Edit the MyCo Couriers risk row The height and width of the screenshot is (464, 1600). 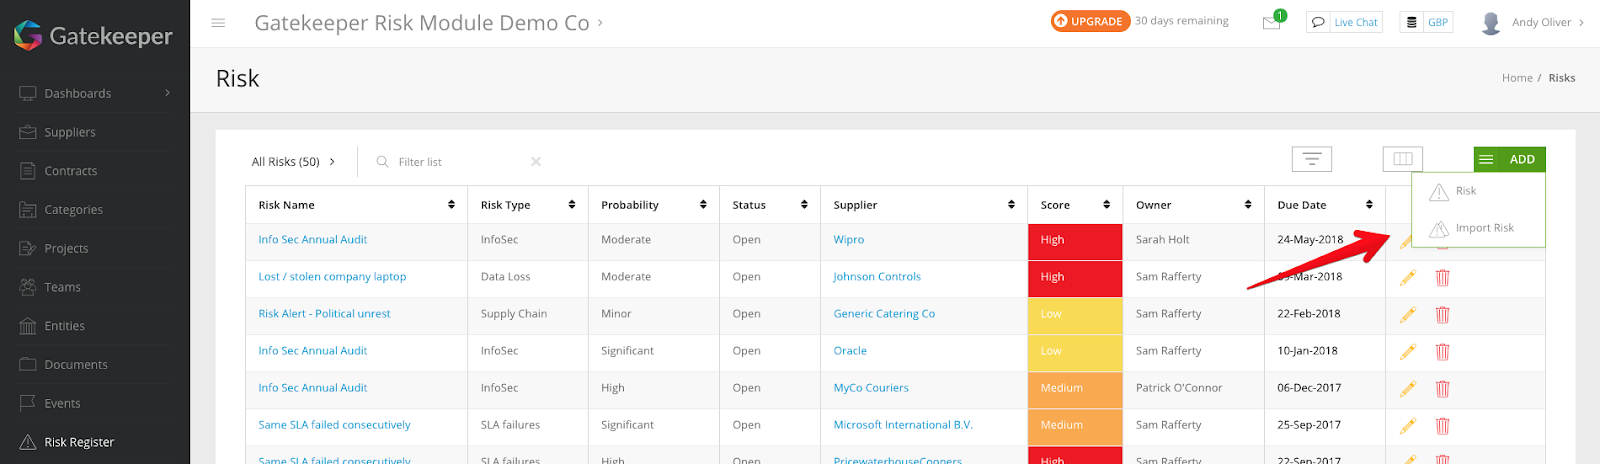pyautogui.click(x=1407, y=389)
